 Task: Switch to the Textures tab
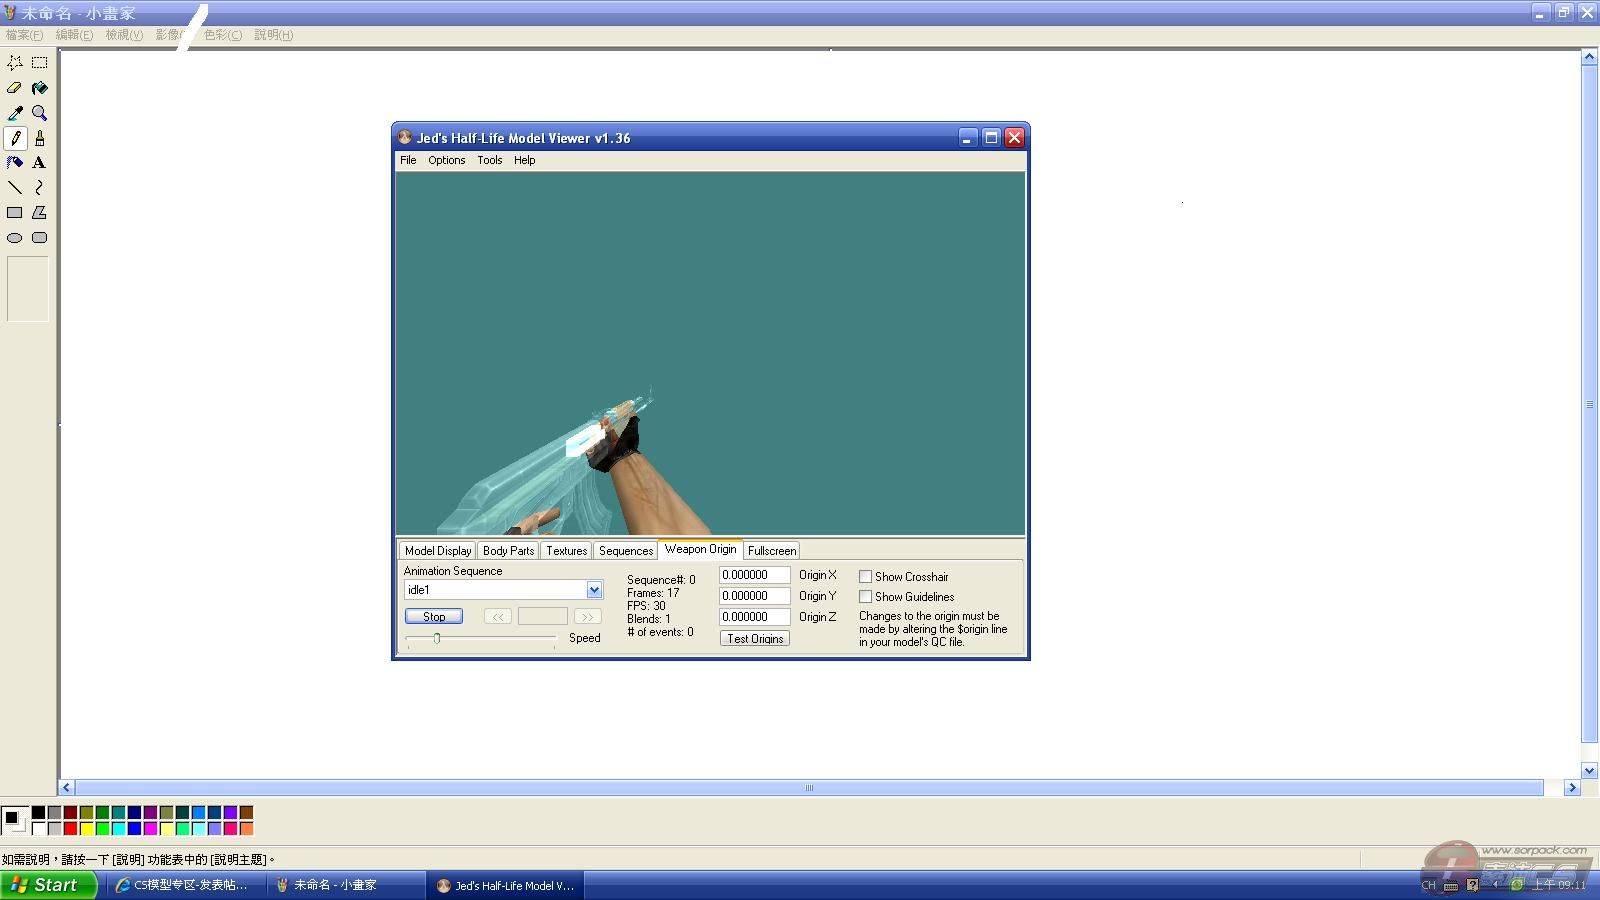coord(566,551)
